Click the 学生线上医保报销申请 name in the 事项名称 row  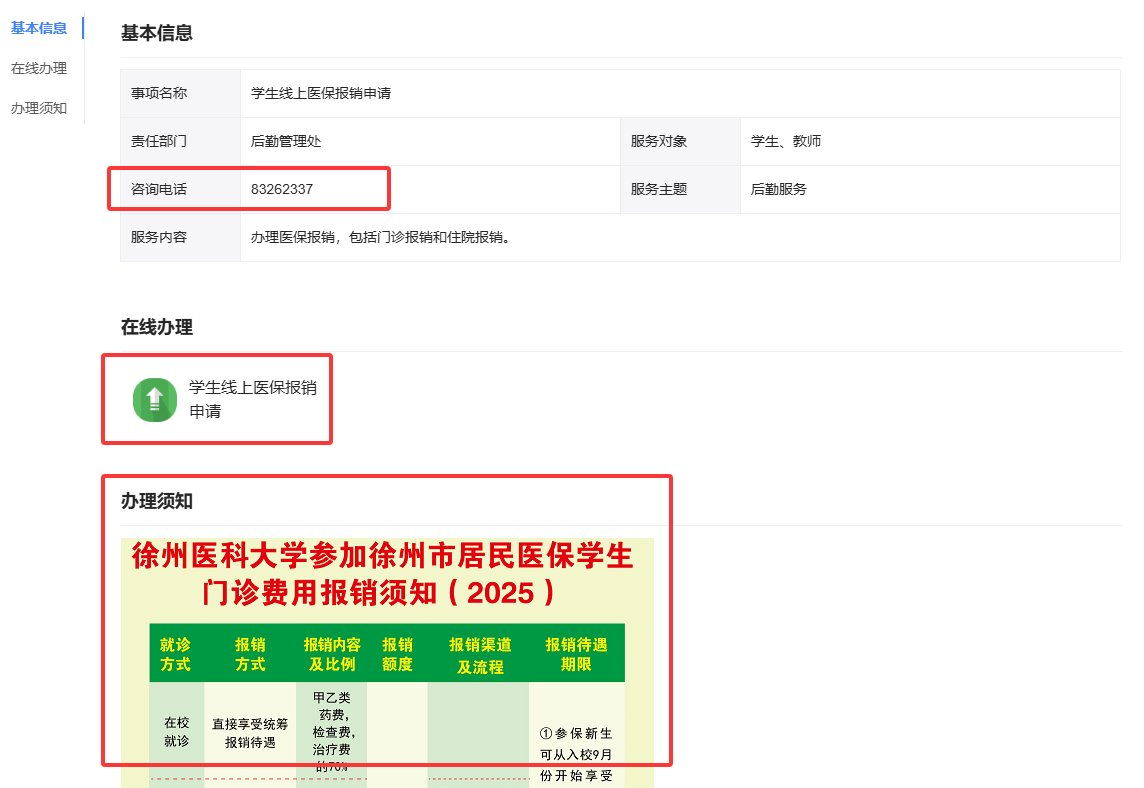[x=321, y=93]
